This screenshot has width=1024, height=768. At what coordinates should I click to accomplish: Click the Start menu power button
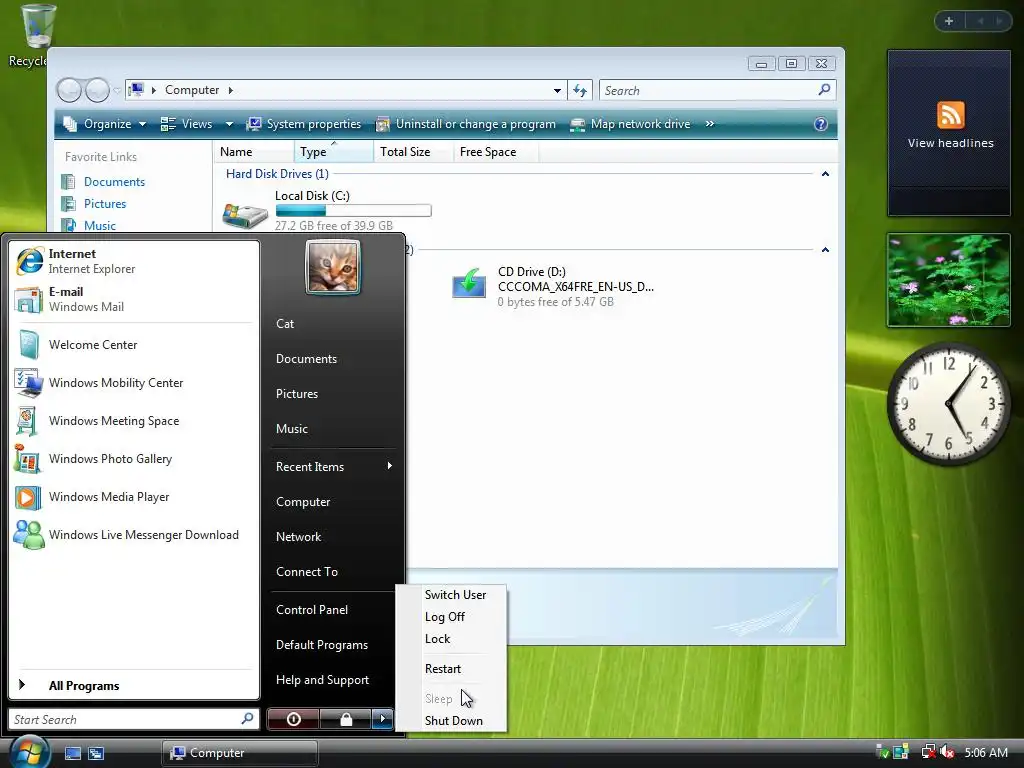(293, 719)
